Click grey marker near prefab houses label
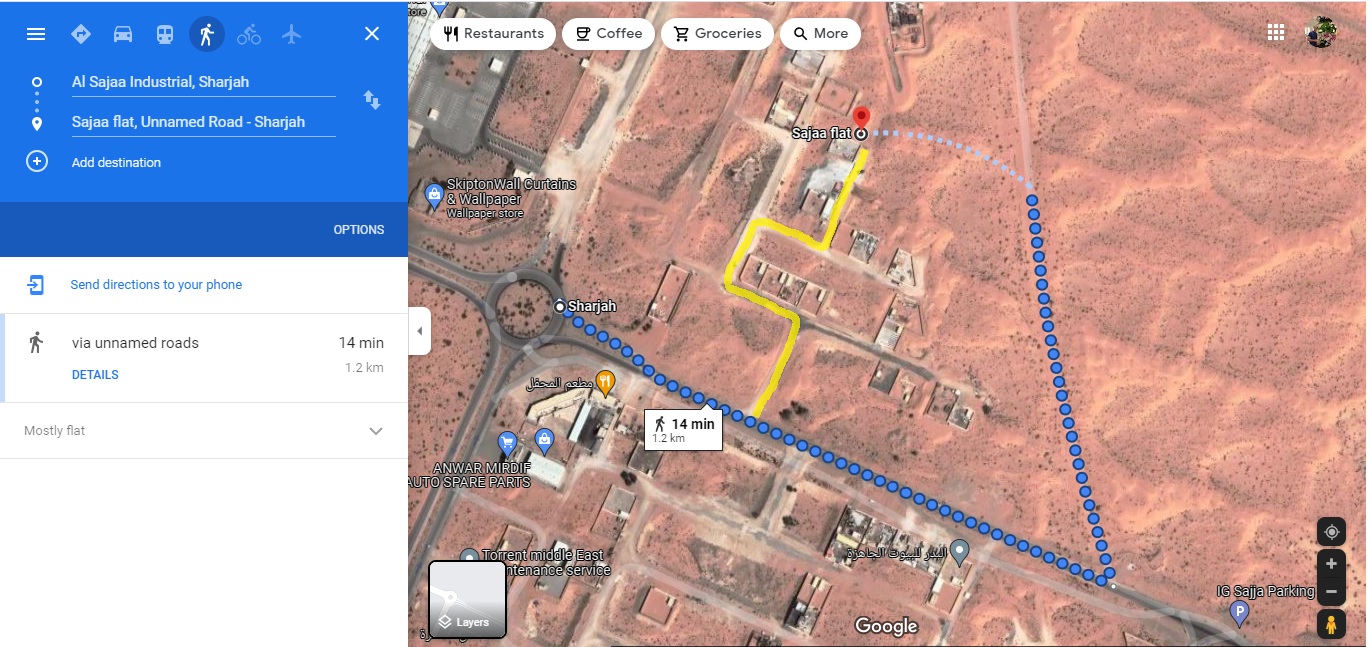Image resolution: width=1372 pixels, height=647 pixels. [959, 551]
